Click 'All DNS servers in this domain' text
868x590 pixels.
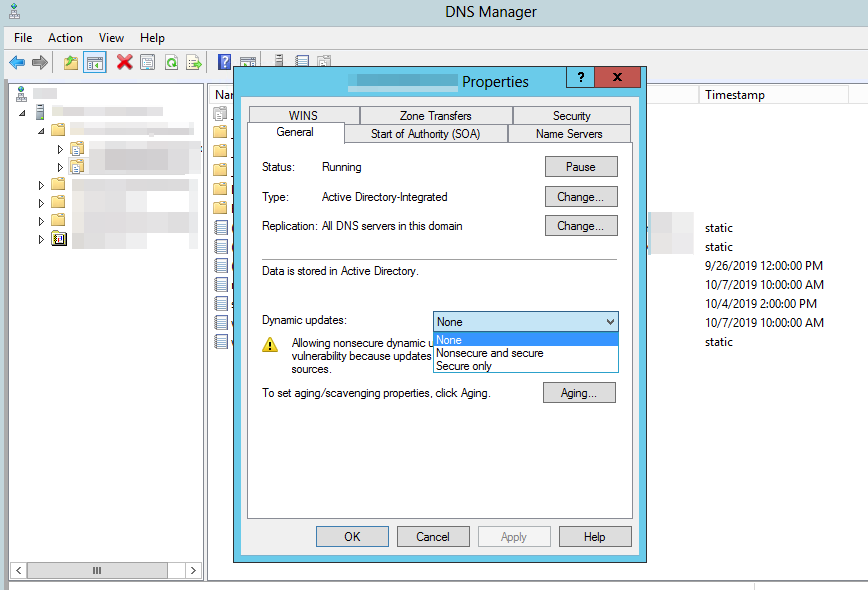click(x=392, y=226)
